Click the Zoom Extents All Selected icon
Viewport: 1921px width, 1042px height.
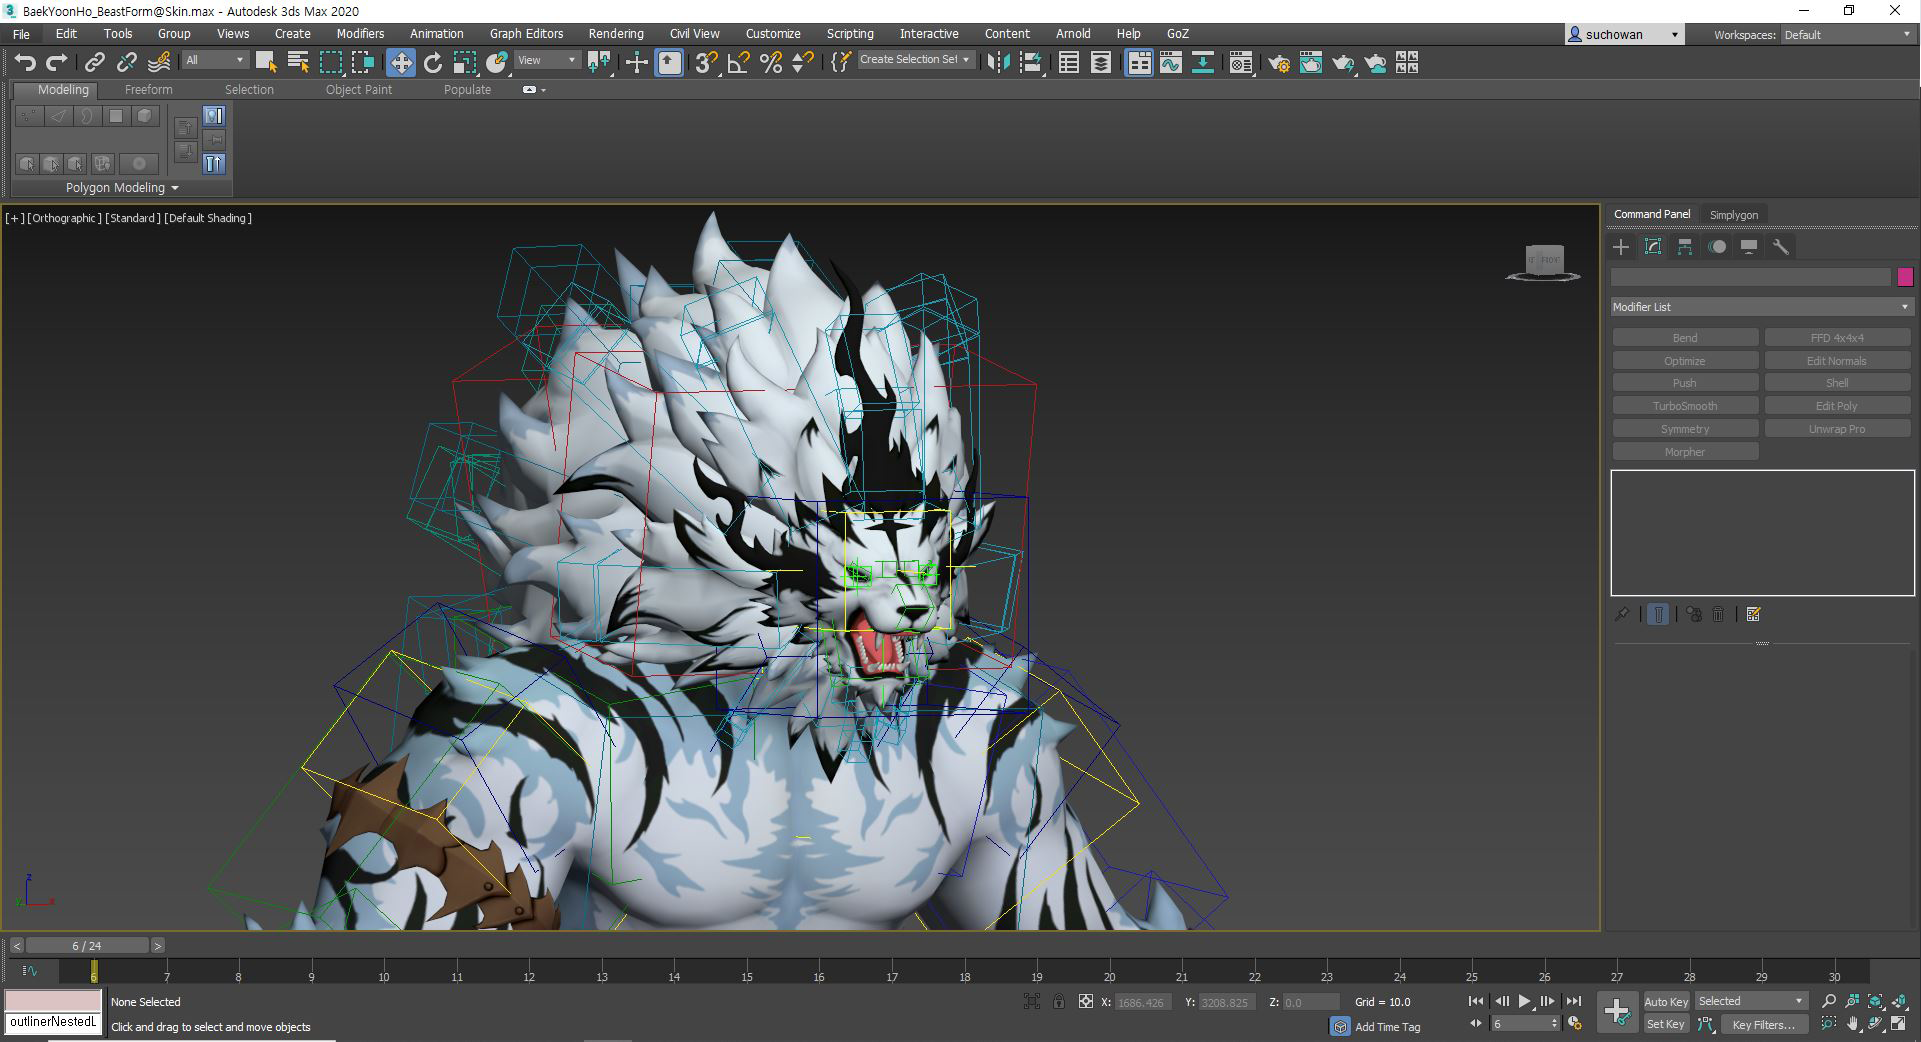1899,1001
